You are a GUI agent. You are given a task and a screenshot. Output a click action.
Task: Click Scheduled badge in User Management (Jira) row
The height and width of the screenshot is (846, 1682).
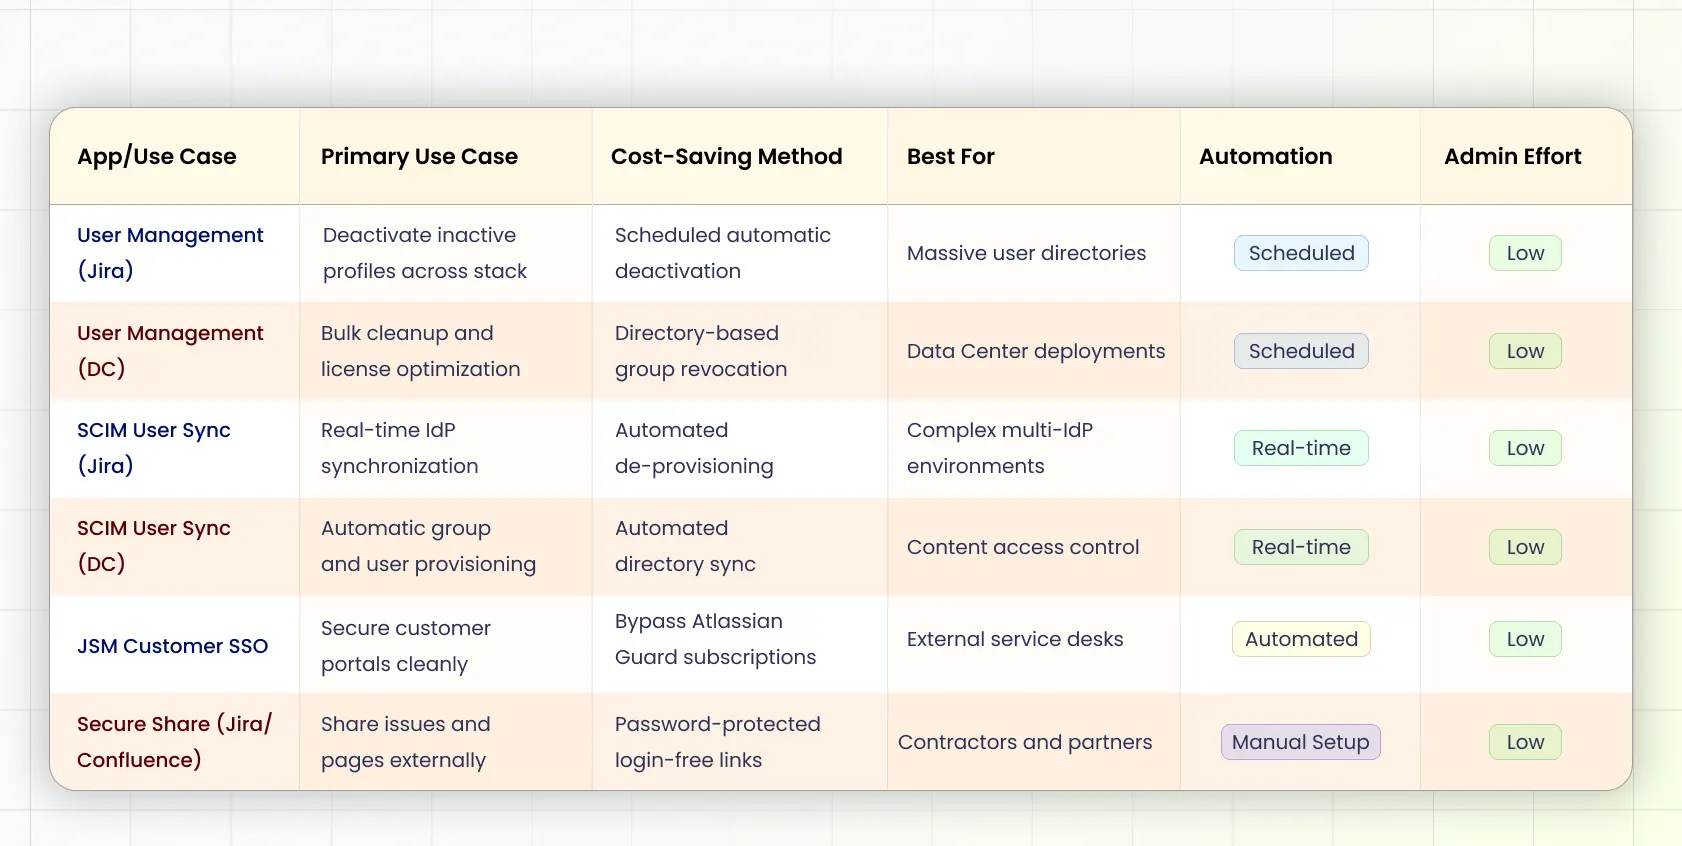click(x=1301, y=253)
